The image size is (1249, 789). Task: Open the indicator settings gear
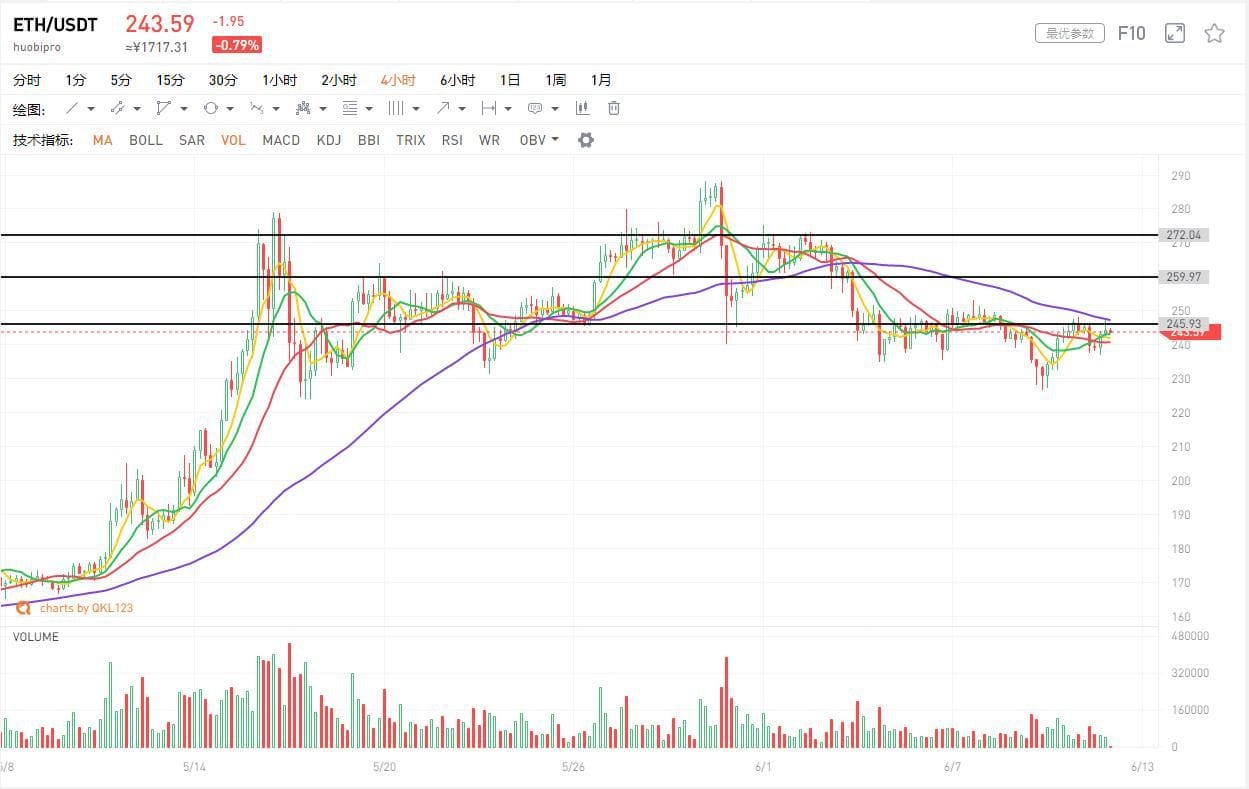(x=585, y=140)
